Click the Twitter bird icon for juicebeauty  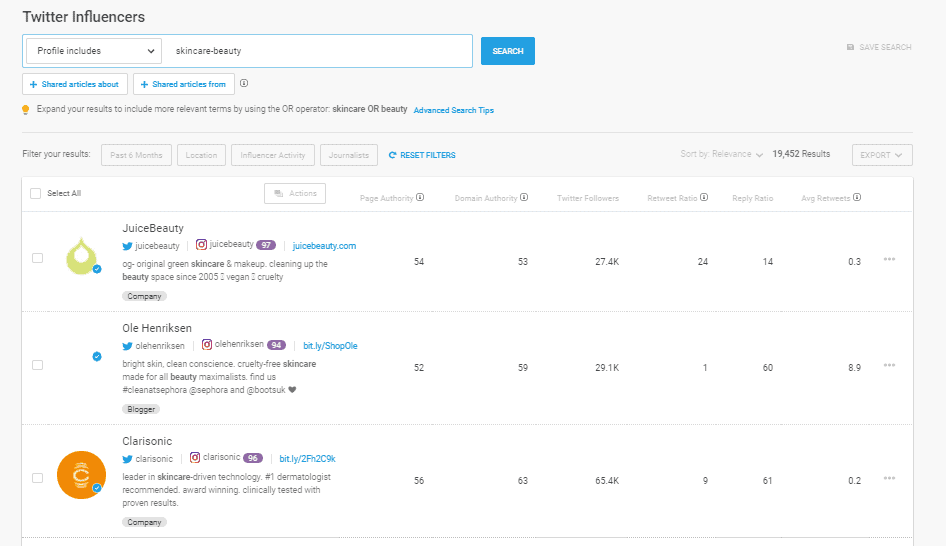[127, 246]
